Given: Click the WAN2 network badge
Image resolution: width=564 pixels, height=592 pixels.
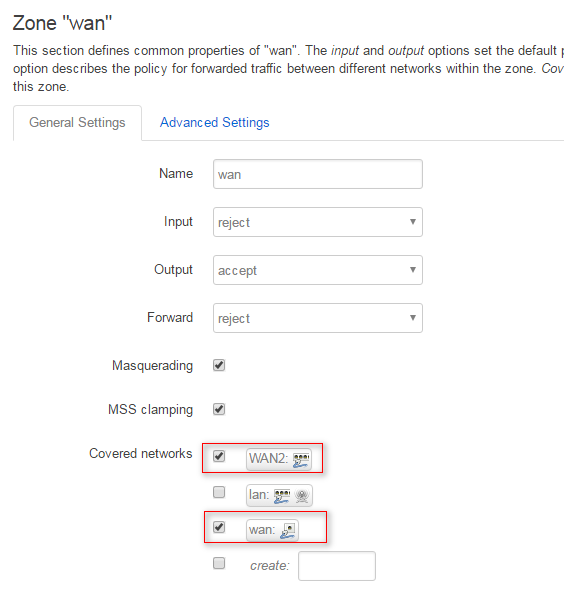Looking at the screenshot, I should pos(279,459).
